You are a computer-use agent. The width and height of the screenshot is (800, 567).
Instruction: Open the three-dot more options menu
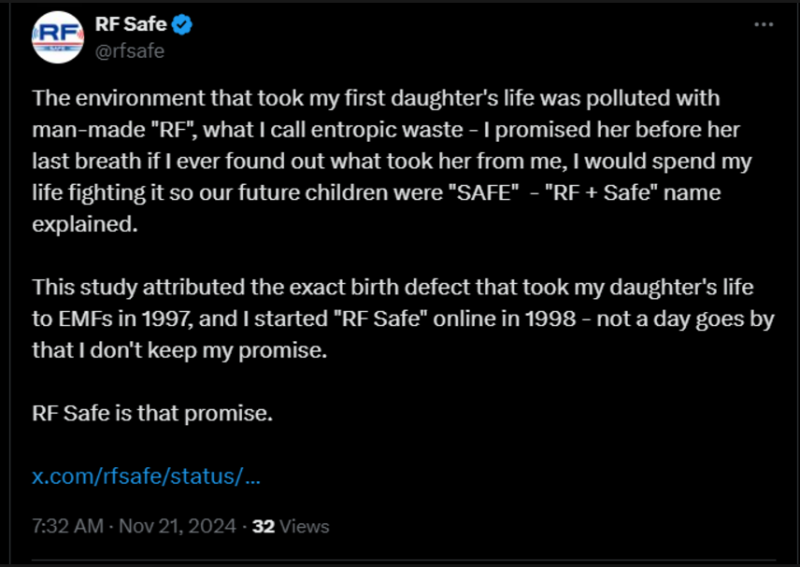[764, 26]
